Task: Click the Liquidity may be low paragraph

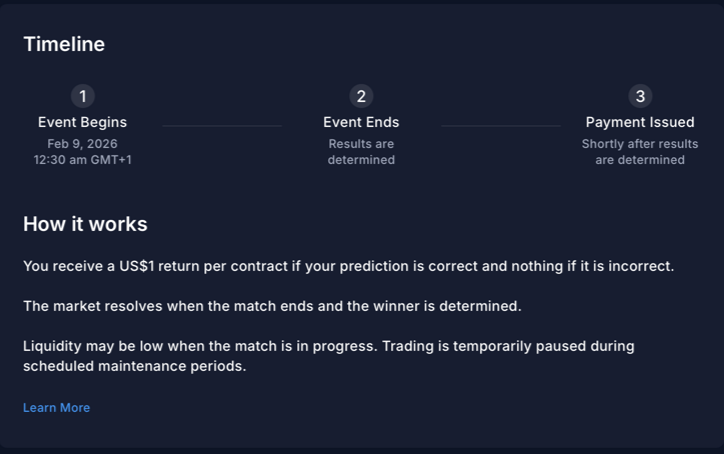Action: tap(329, 356)
